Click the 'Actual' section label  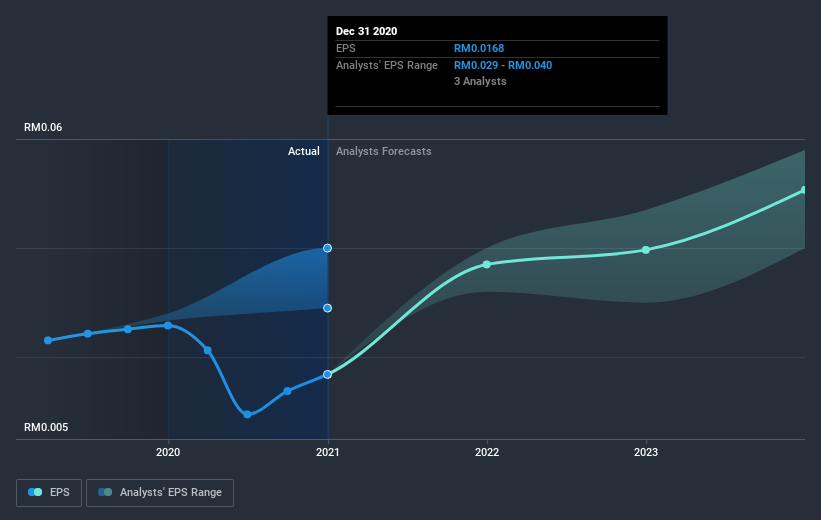point(304,151)
